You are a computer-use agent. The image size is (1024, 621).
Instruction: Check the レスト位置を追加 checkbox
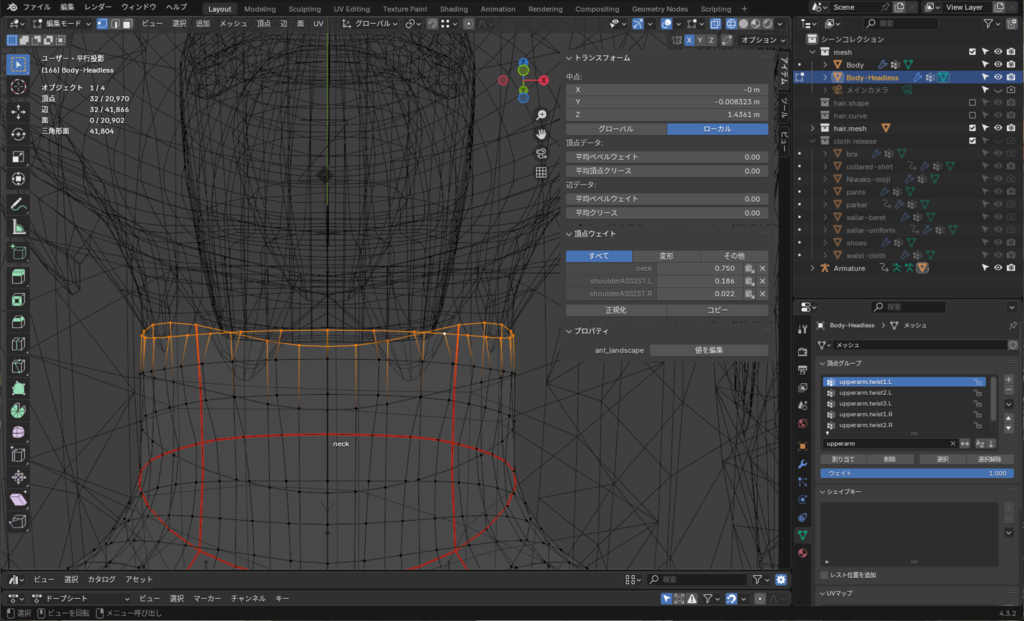(x=824, y=575)
